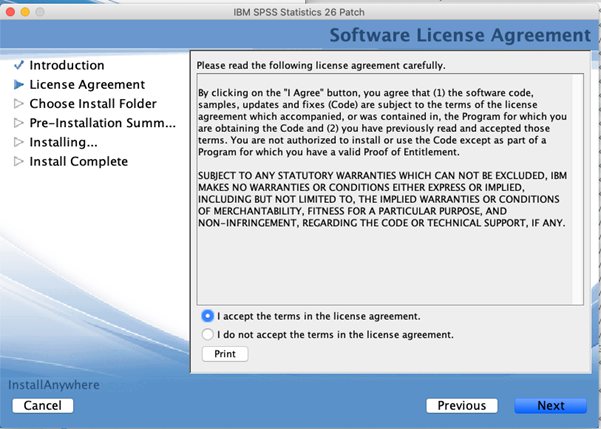Select the Introduction step label

coord(67,65)
